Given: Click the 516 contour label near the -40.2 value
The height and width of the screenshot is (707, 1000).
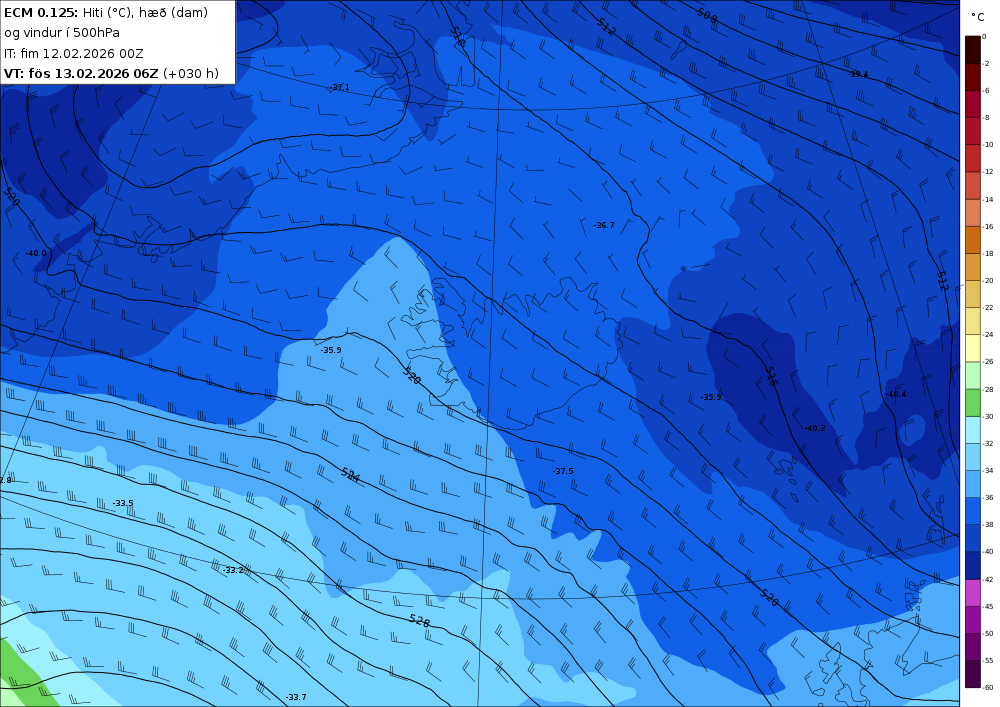Looking at the screenshot, I should 772,376.
